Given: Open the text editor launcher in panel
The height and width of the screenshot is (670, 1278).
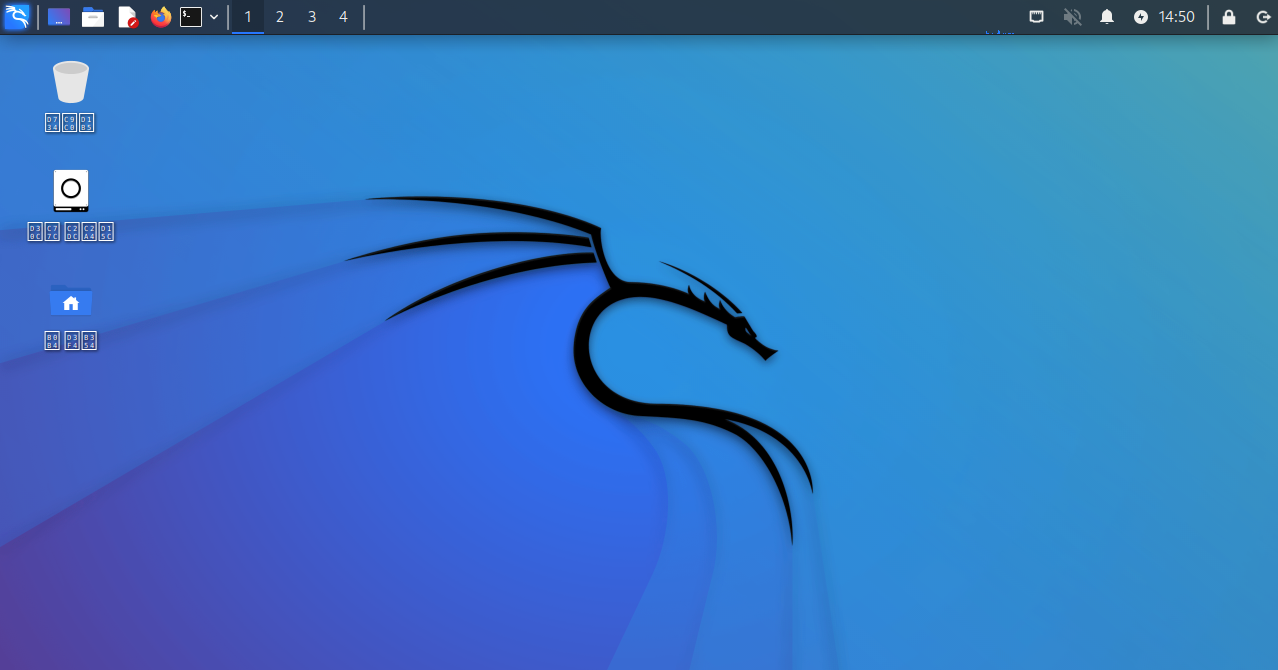Looking at the screenshot, I should (x=127, y=17).
